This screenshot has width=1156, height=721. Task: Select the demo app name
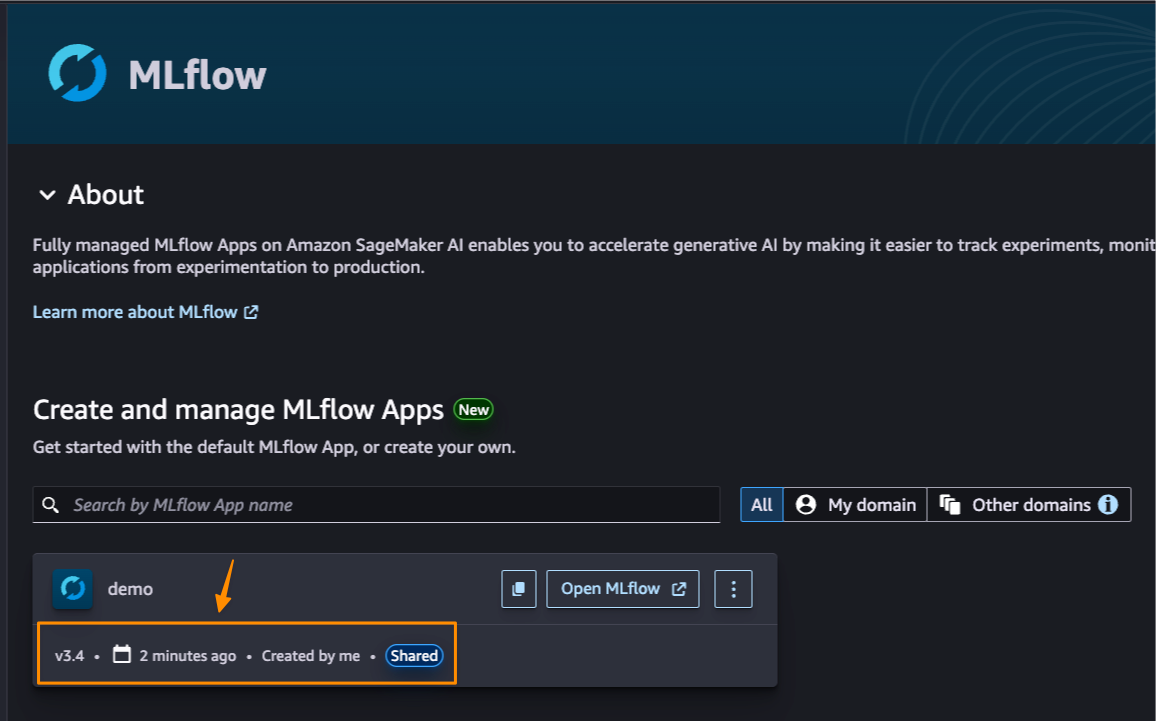click(x=130, y=588)
